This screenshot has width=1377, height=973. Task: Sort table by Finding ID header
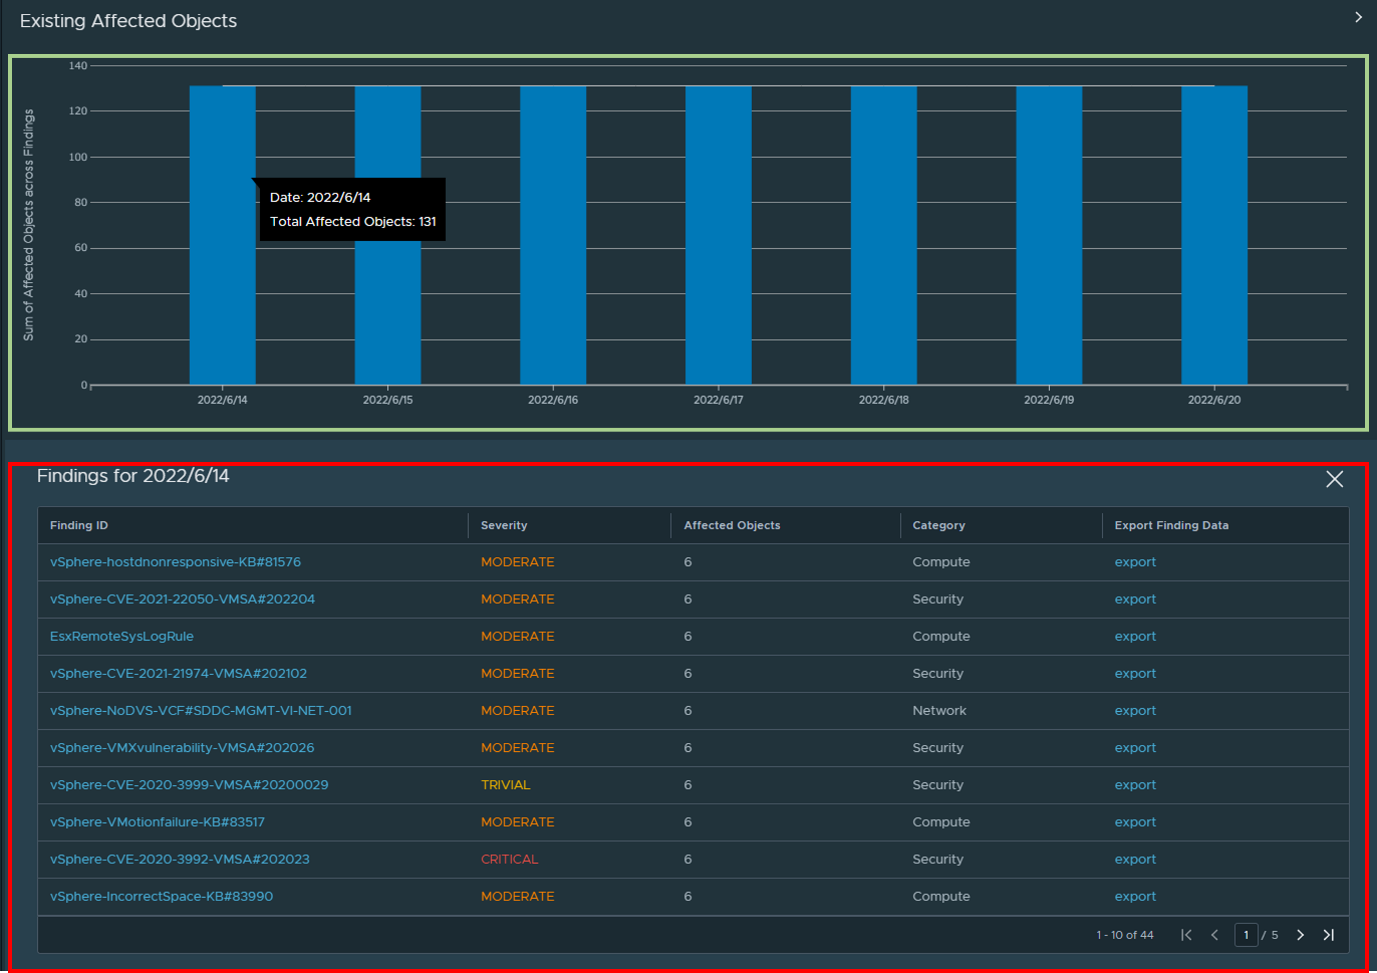pos(79,525)
